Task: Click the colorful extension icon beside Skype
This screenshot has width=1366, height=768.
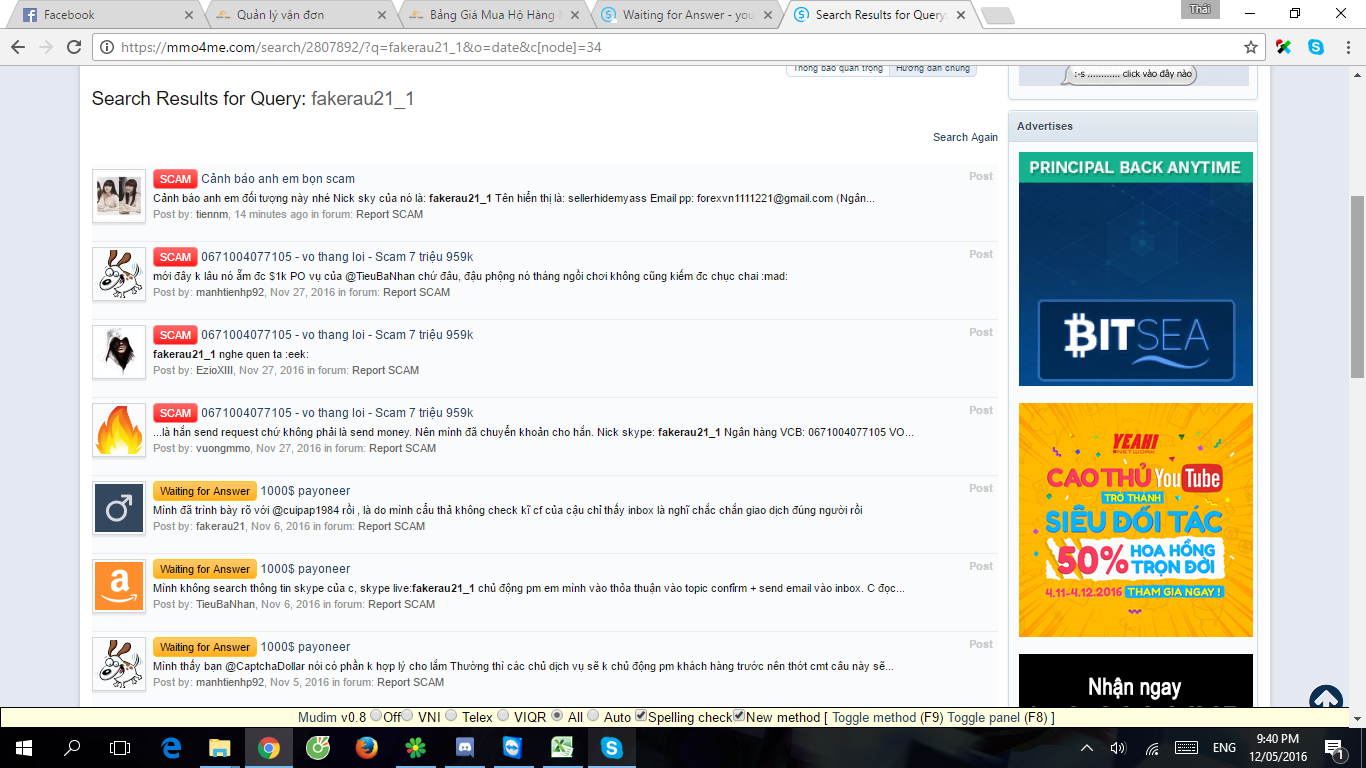Action: pos(1284,47)
